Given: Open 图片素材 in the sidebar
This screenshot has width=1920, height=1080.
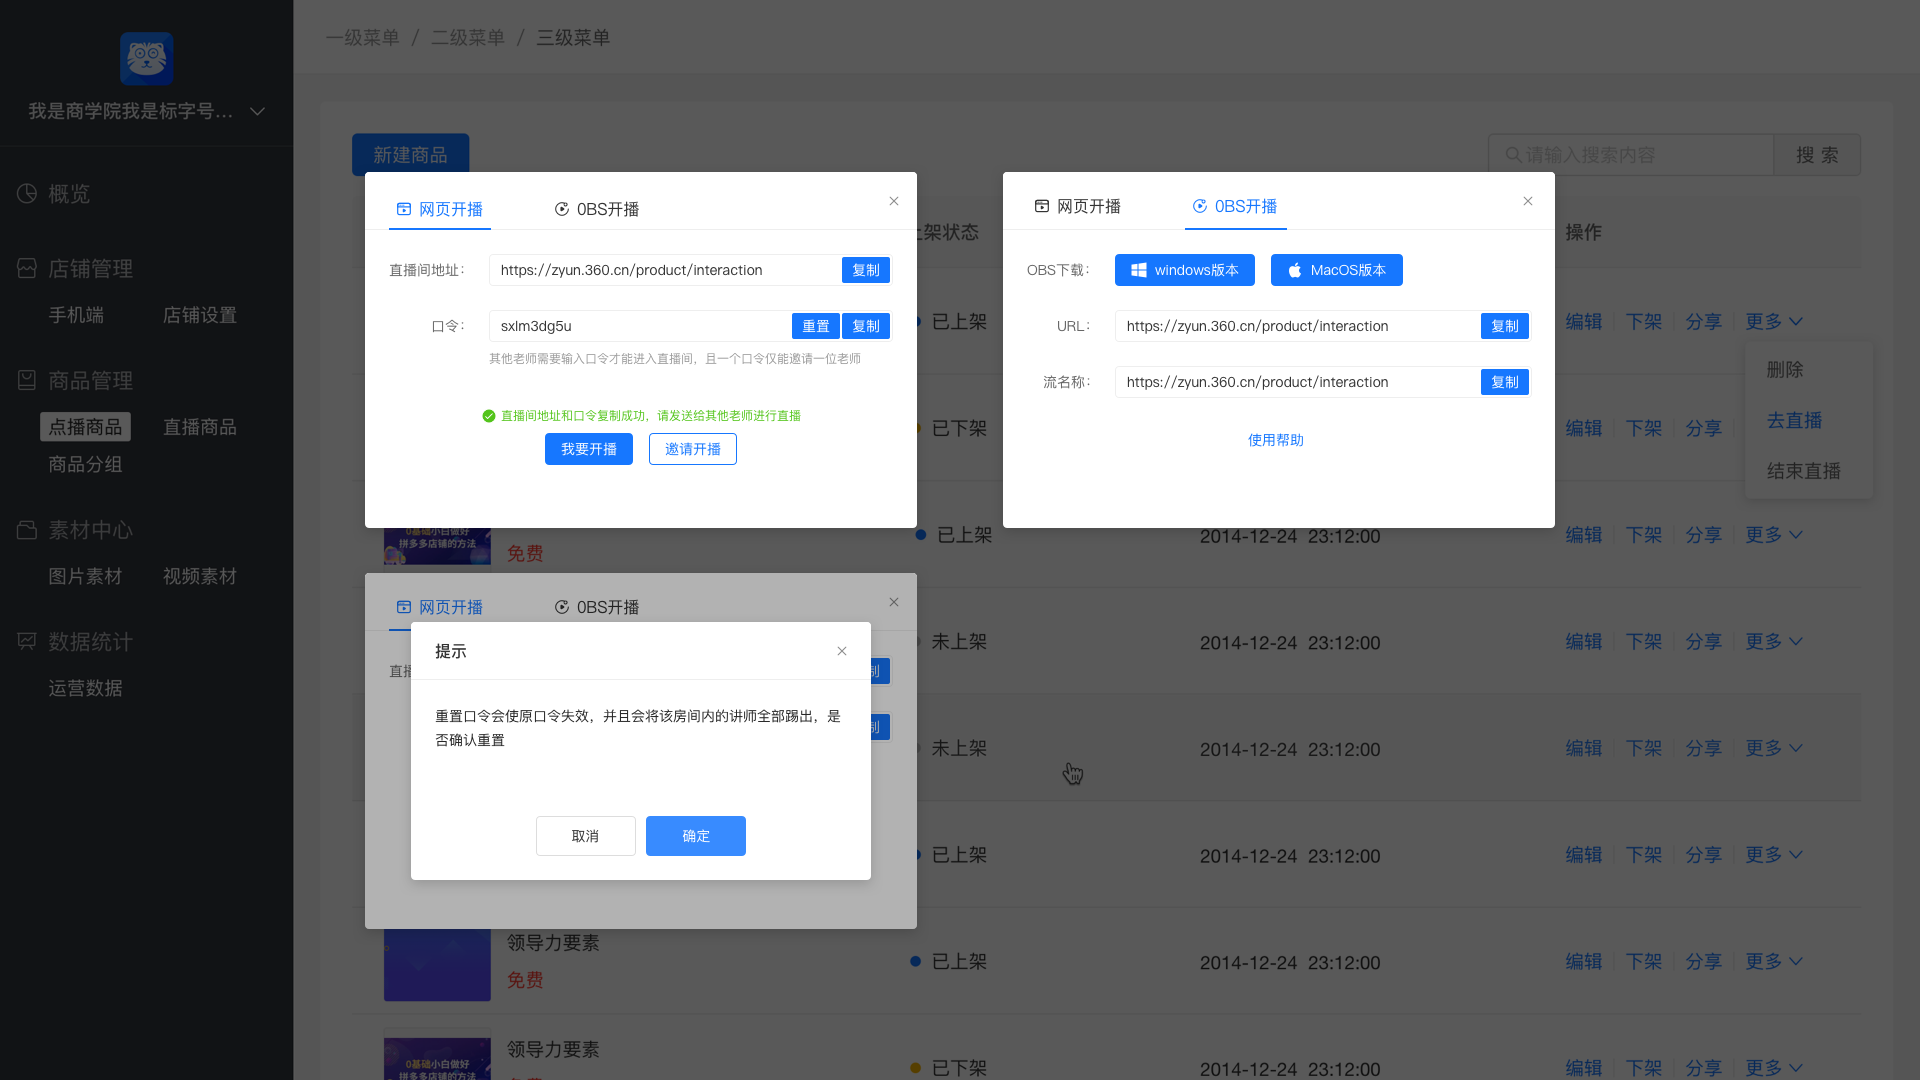Looking at the screenshot, I should 85,576.
